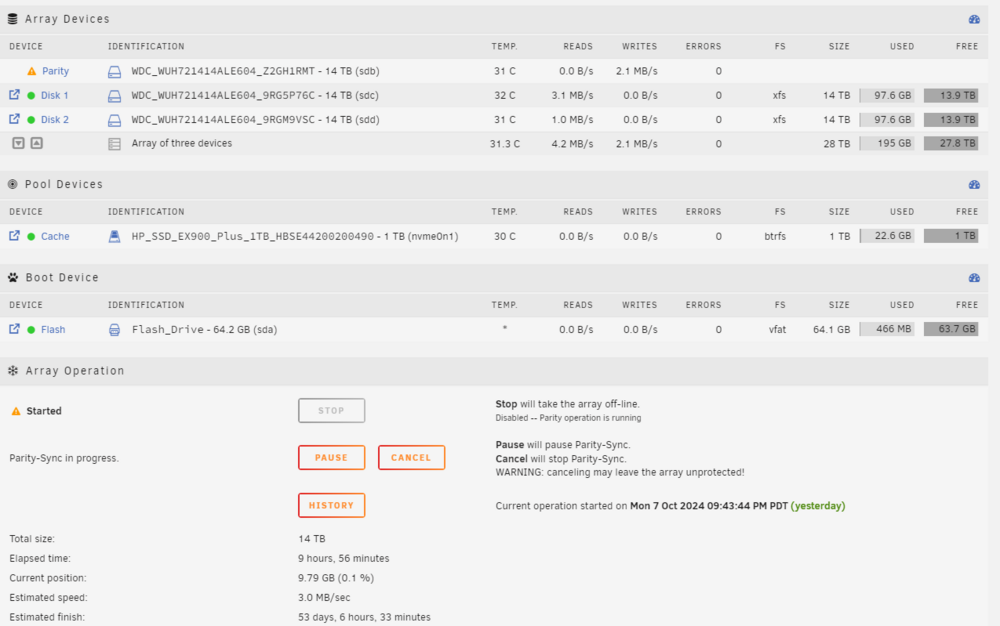Click Disk 1 used 97.6 GB bar

pos(886,96)
